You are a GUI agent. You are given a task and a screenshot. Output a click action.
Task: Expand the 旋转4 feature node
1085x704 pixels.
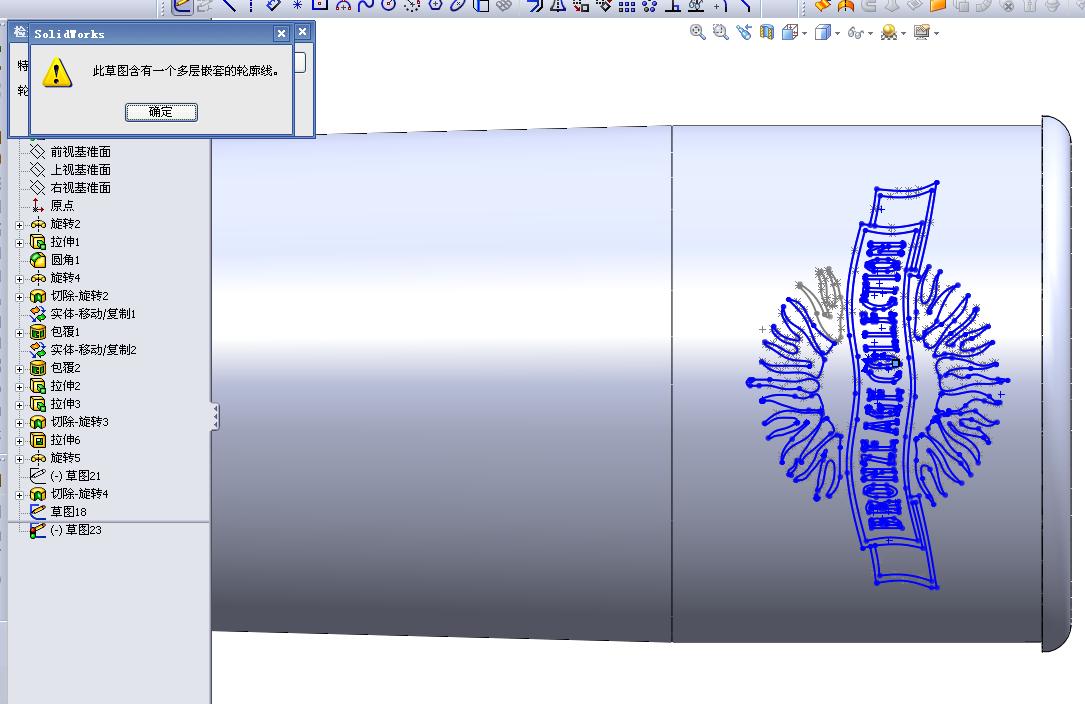click(x=19, y=279)
